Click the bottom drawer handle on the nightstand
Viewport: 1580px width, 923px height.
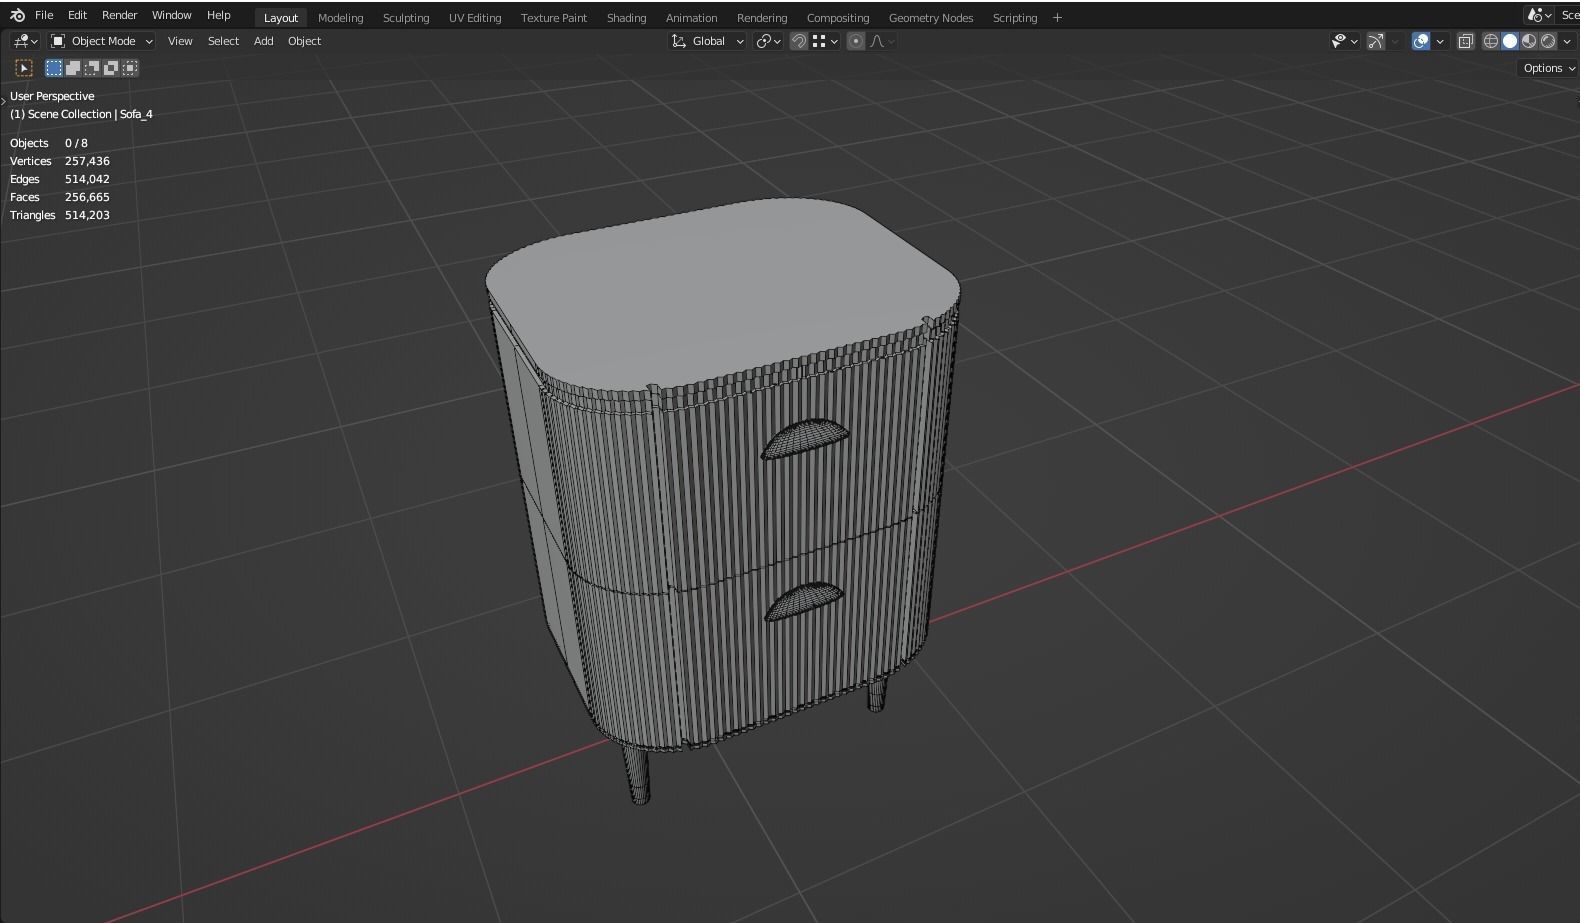click(x=803, y=601)
